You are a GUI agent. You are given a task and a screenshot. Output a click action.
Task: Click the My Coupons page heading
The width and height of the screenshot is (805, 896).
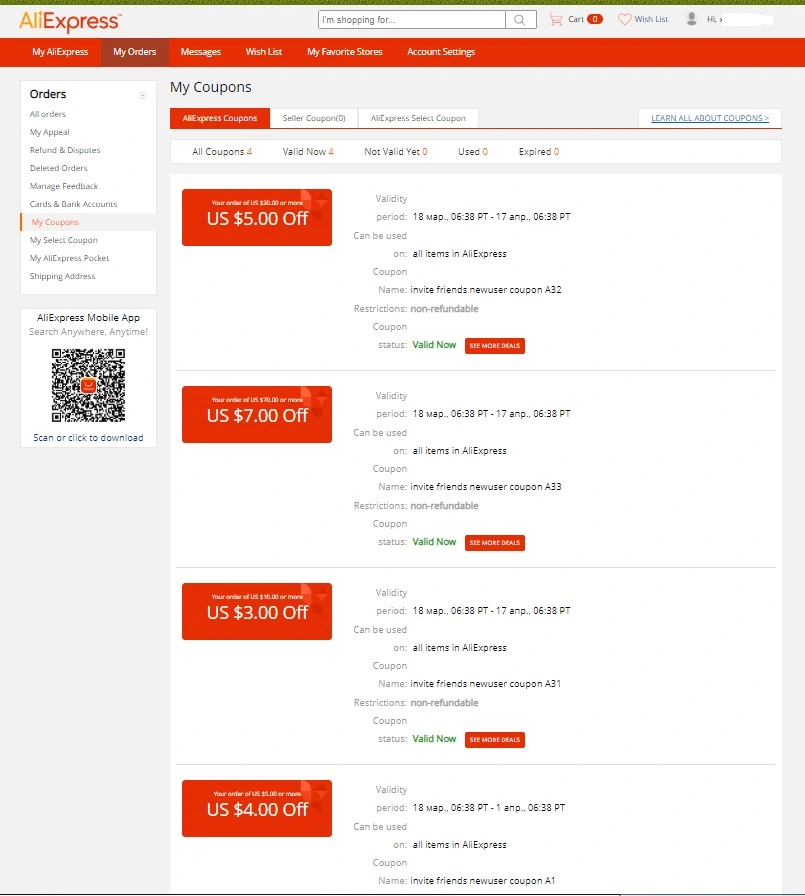211,87
